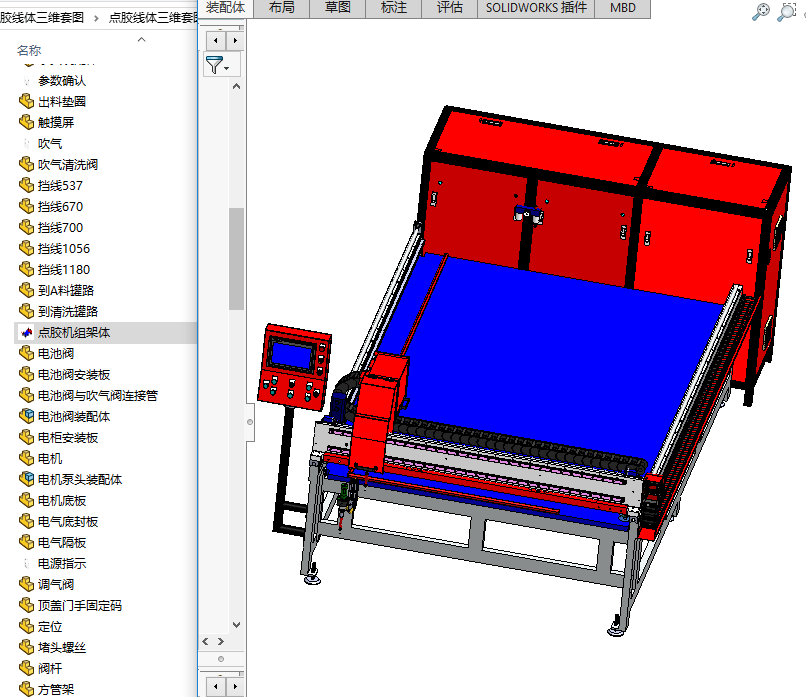
Task: Click the part icon of 挡线670
Action: (x=27, y=207)
